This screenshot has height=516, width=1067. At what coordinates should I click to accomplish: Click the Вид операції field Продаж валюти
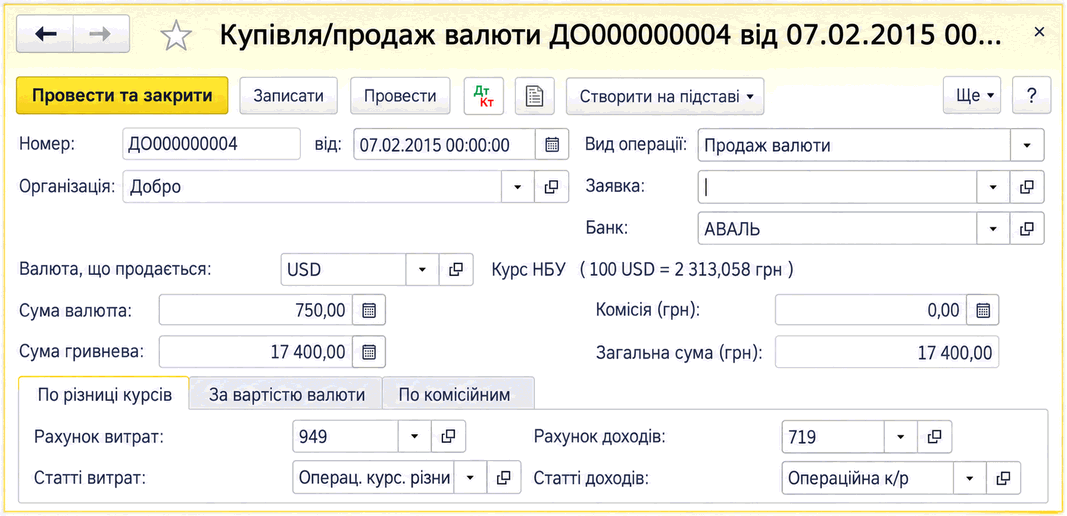(x=855, y=145)
